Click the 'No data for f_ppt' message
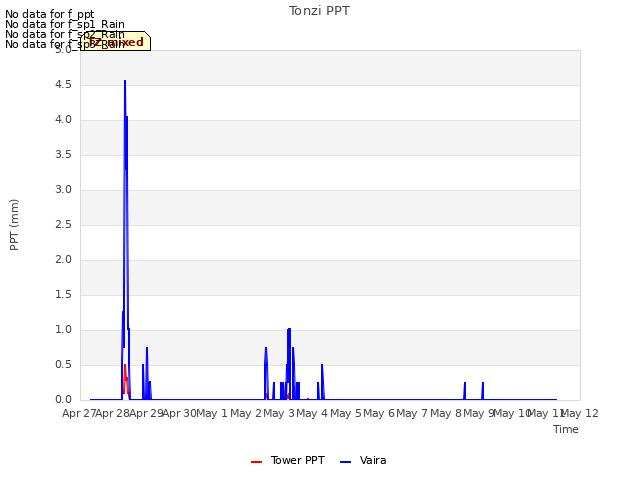 (x=50, y=14)
